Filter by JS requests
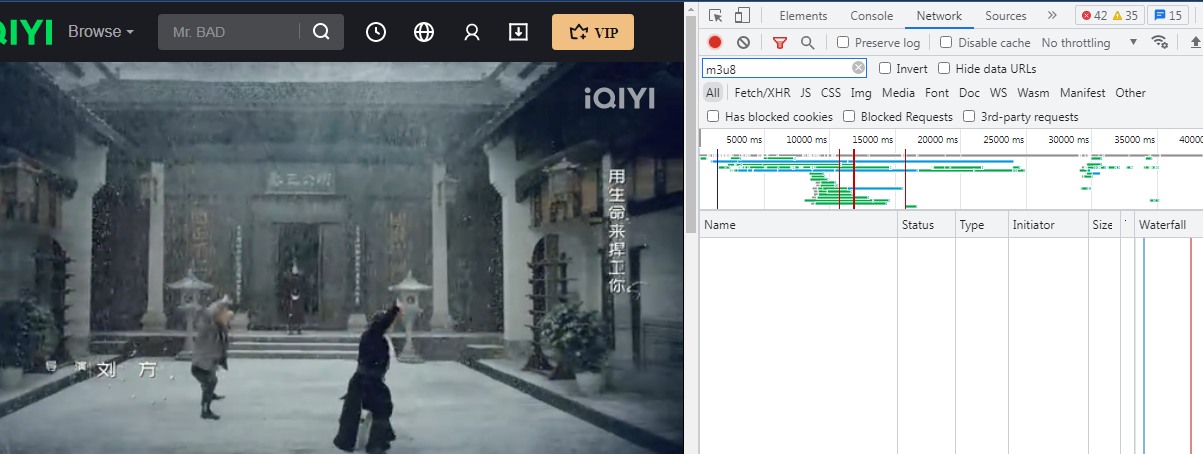This screenshot has height=454, width=1203. (x=805, y=93)
